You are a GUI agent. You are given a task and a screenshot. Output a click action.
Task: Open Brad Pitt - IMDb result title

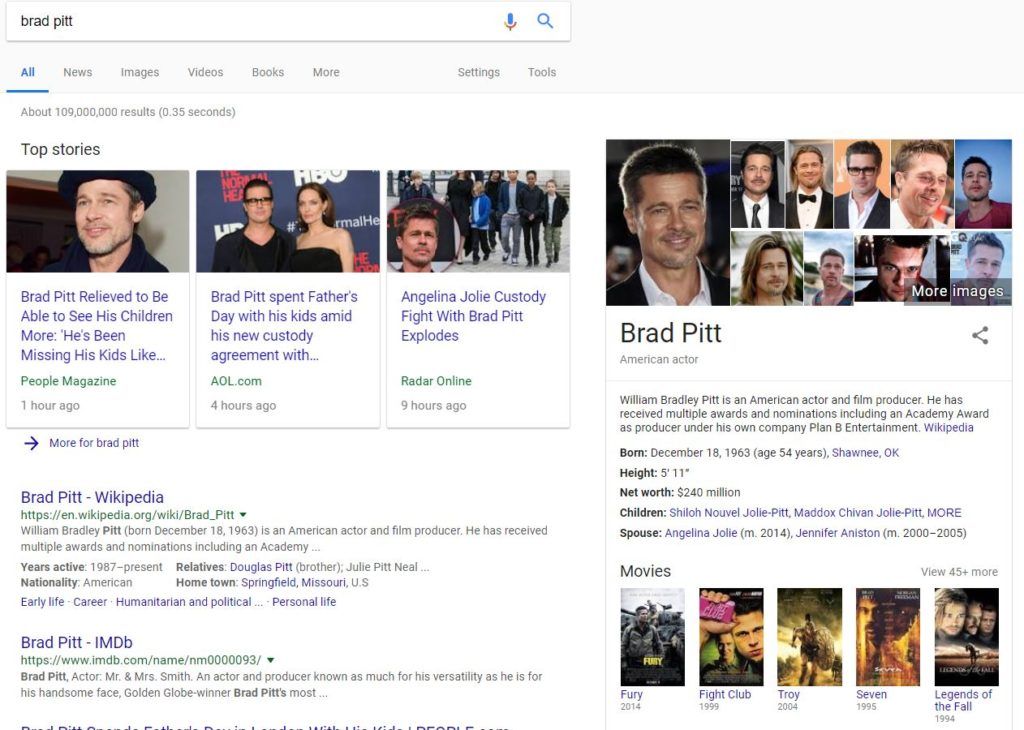(76, 643)
